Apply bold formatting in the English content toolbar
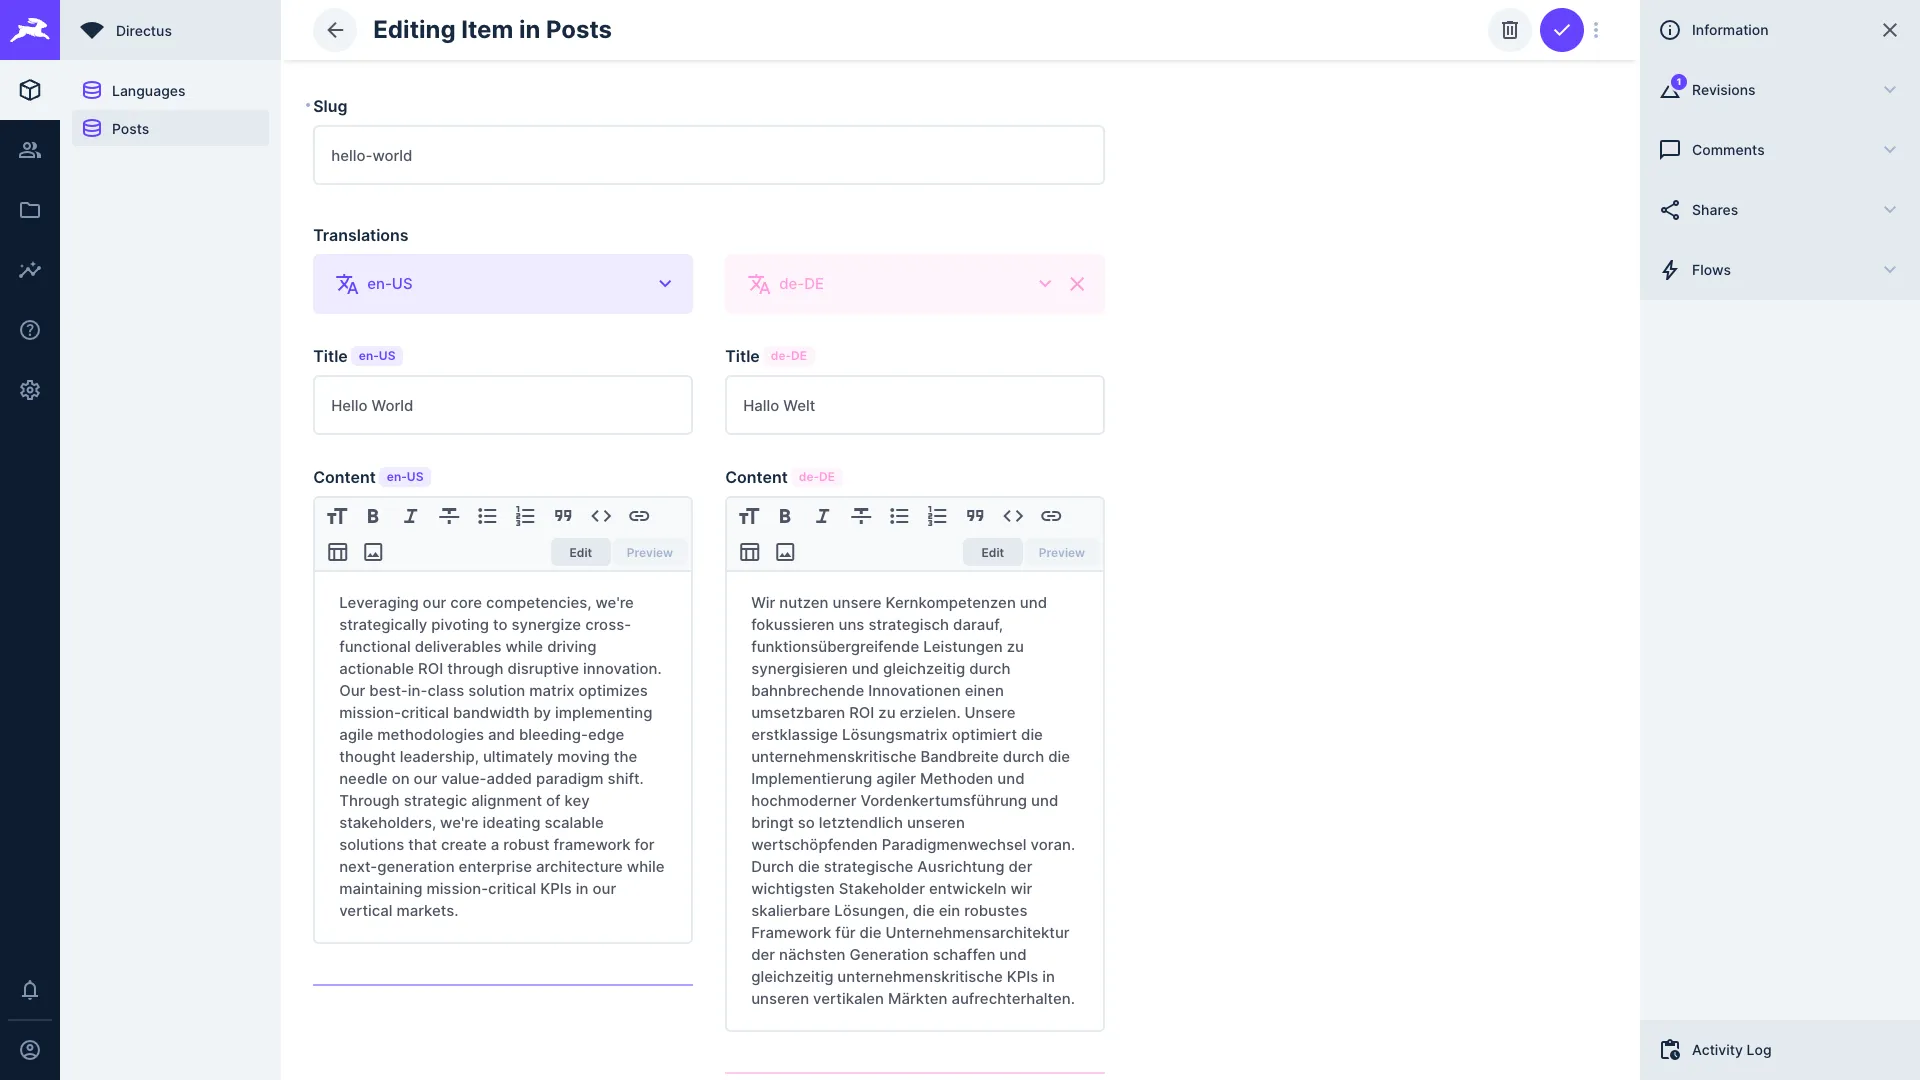Viewport: 1920px width, 1080px height. point(372,516)
